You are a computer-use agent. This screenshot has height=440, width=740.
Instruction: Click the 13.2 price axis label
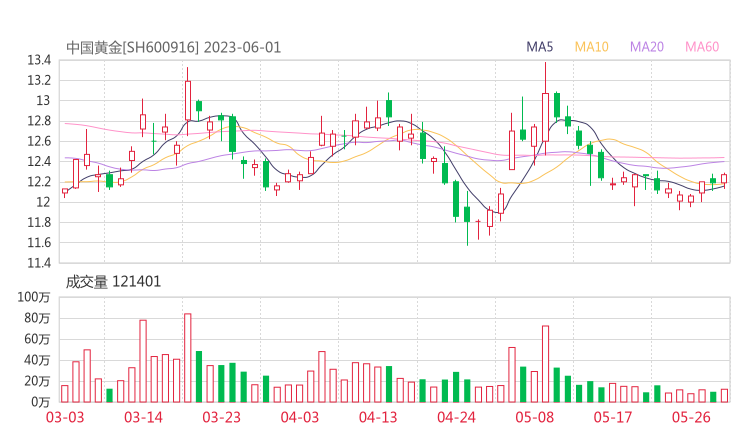(39, 80)
